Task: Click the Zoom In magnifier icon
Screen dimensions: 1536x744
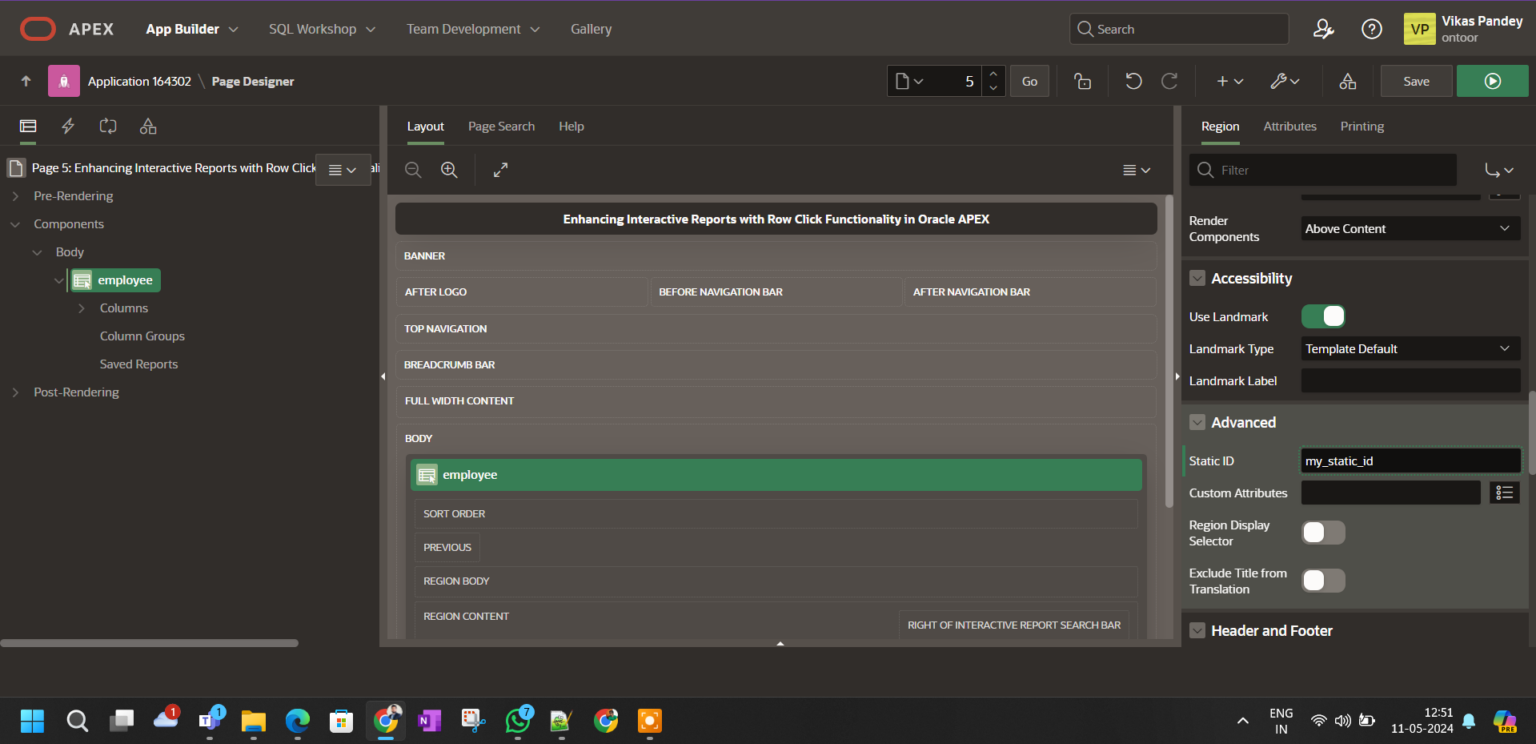Action: (x=449, y=170)
